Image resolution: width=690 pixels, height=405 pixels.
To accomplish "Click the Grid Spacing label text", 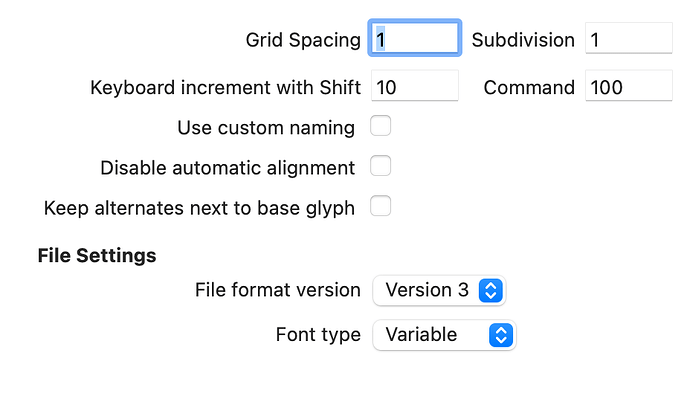I will tap(303, 40).
